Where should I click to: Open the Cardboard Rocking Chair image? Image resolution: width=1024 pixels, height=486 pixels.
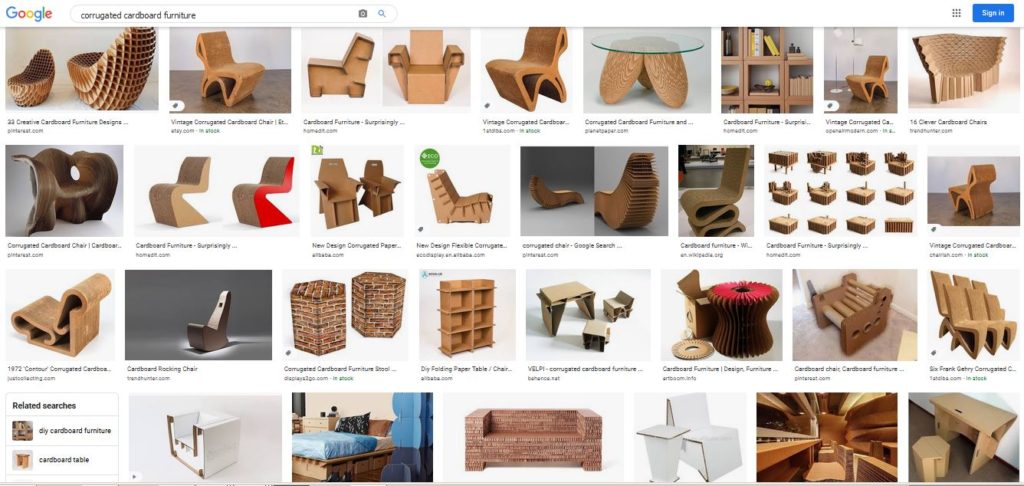coord(199,315)
